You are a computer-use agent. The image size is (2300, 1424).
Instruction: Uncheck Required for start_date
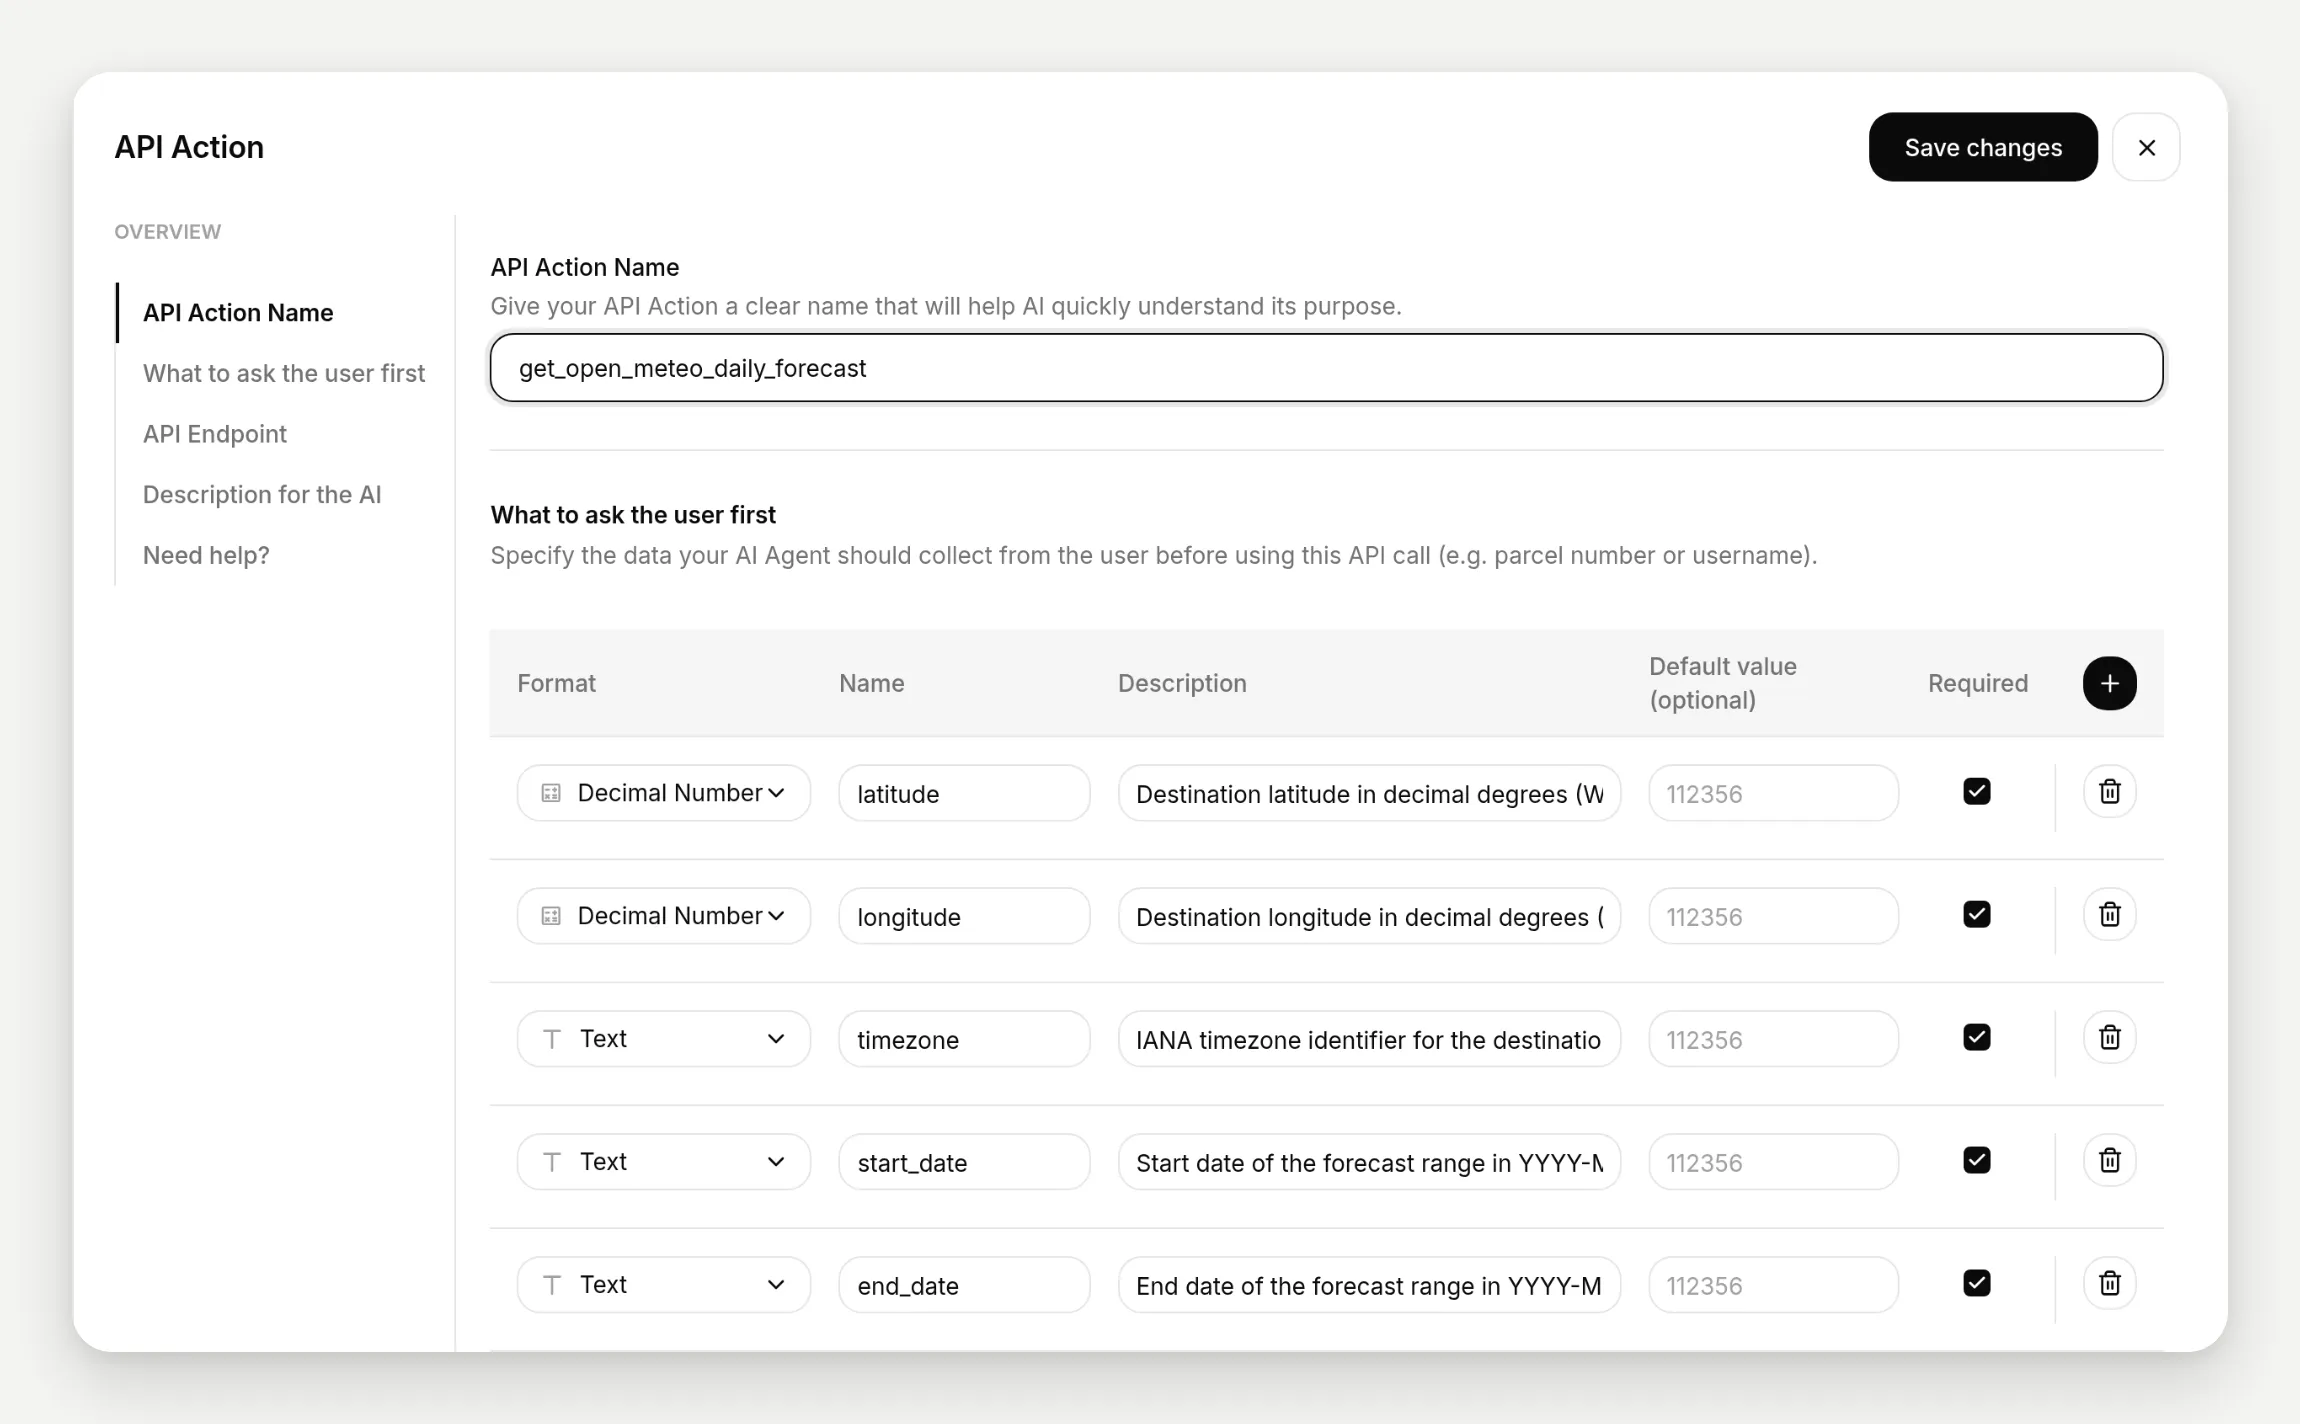coord(1977,1161)
